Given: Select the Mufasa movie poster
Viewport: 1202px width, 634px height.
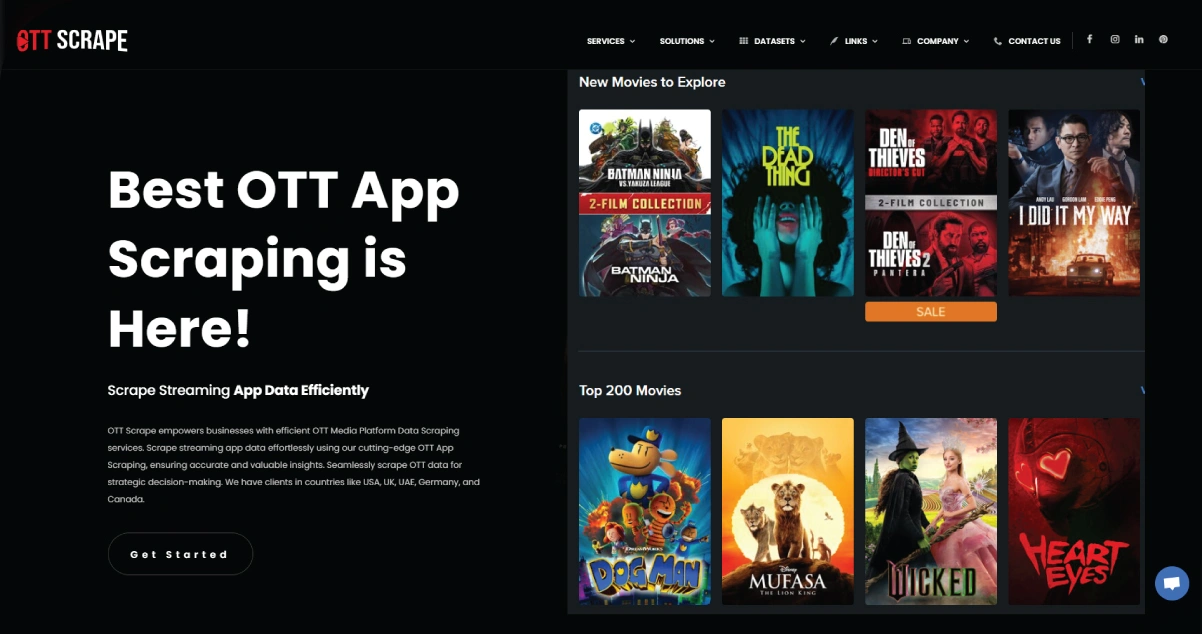Looking at the screenshot, I should 787,511.
